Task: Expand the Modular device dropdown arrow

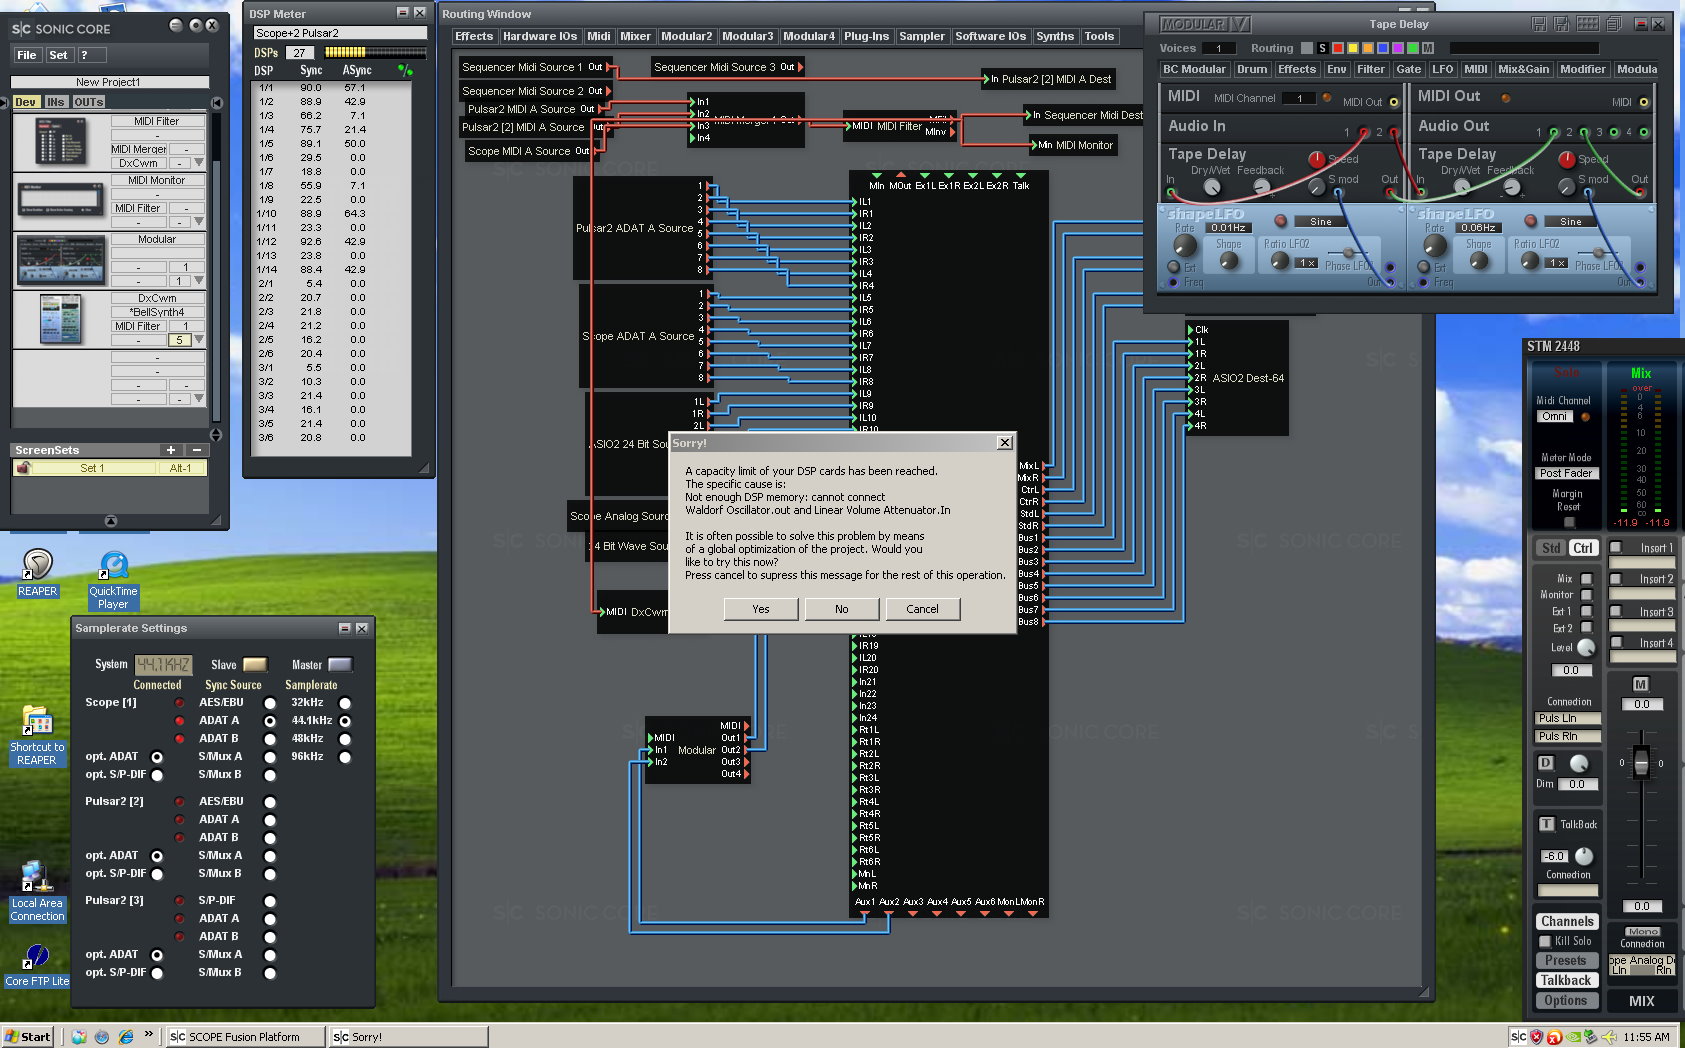Action: (x=199, y=280)
